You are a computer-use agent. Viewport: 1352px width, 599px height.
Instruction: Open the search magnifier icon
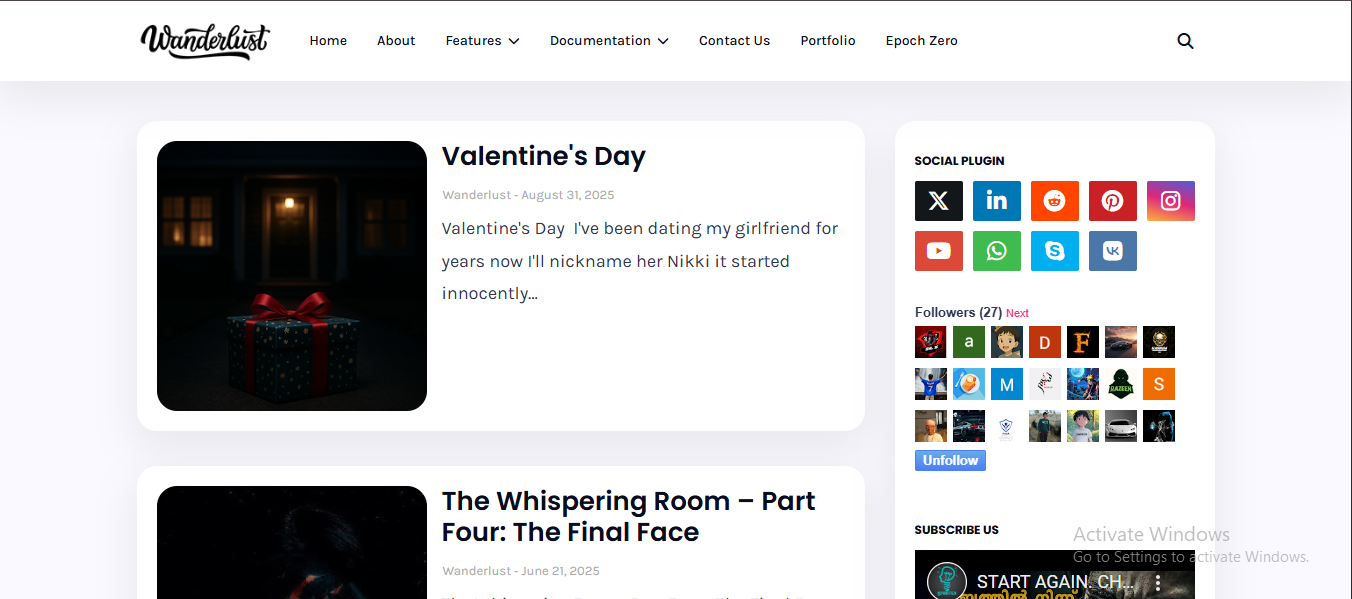coord(1185,41)
